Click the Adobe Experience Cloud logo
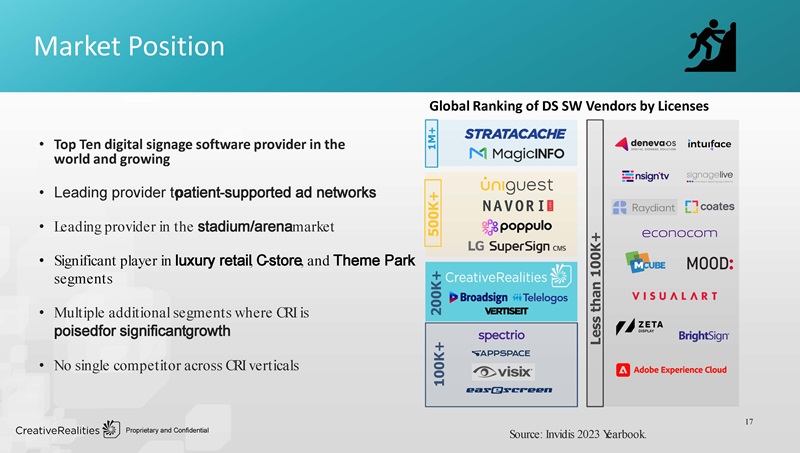The height and width of the screenshot is (453, 800). click(671, 370)
